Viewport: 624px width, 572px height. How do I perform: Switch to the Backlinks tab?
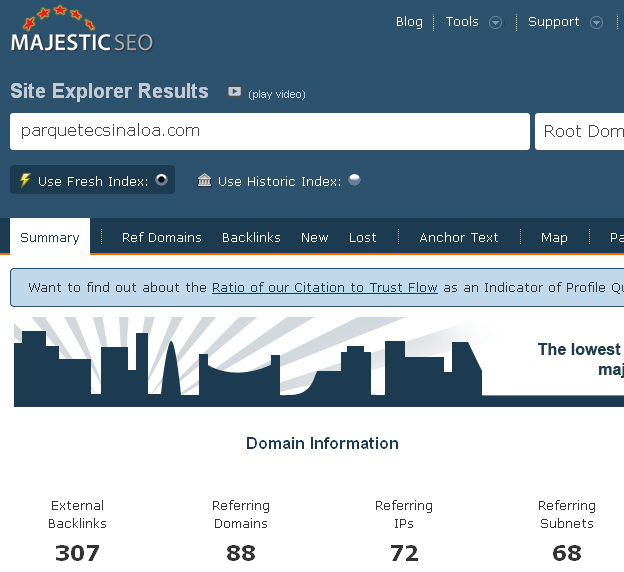click(251, 237)
